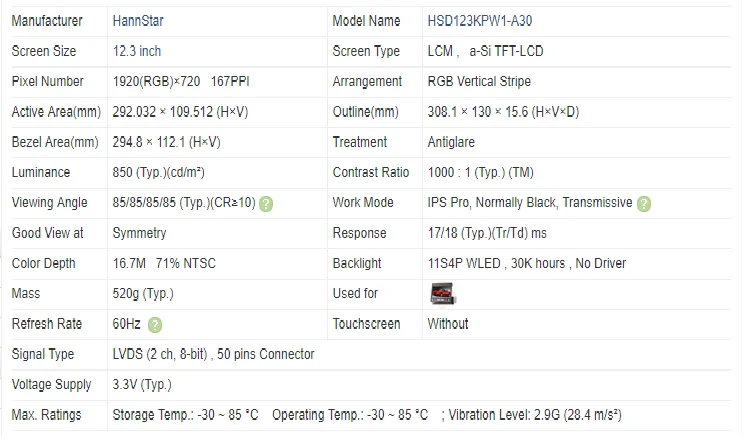The width and height of the screenshot is (743, 442).
Task: Click the 'Max. Ratings' row label
Action: 46,415
